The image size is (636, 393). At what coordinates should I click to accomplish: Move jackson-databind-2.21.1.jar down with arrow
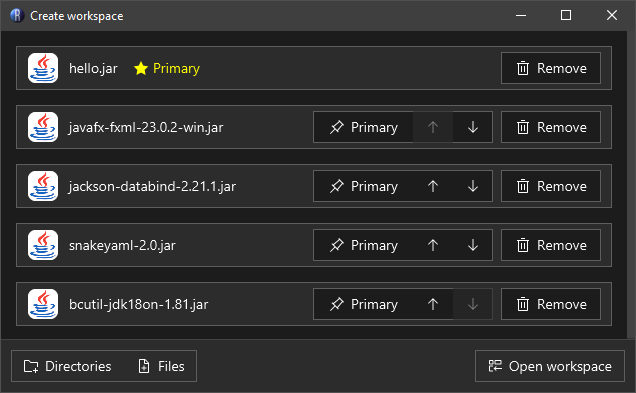pos(473,186)
